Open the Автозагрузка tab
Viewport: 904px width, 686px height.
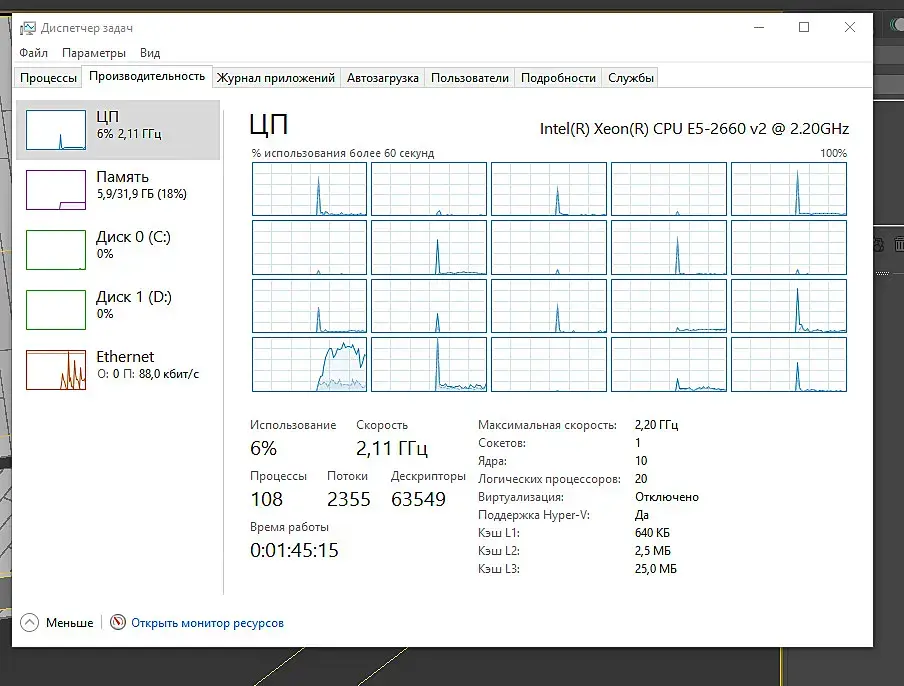[x=383, y=78]
